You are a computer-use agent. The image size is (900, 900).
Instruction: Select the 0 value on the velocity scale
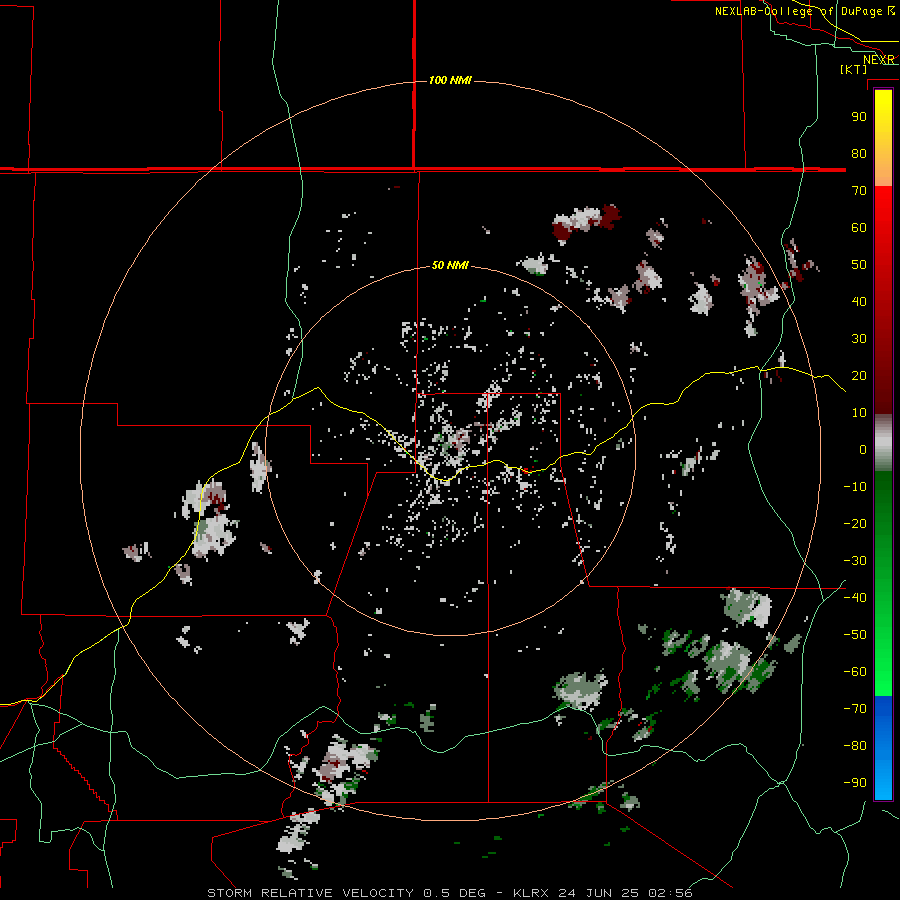(863, 449)
